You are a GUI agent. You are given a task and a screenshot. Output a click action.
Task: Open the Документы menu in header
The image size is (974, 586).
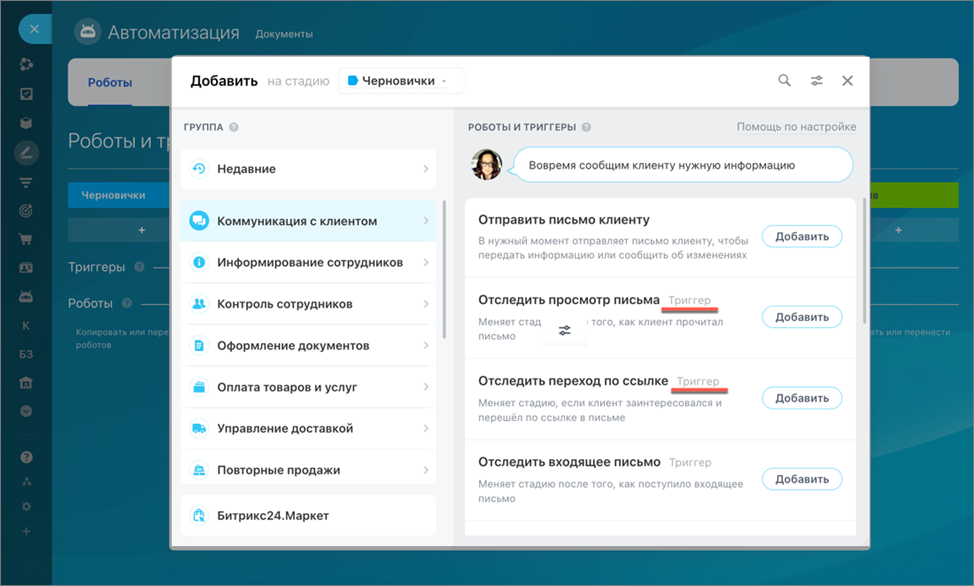283,32
